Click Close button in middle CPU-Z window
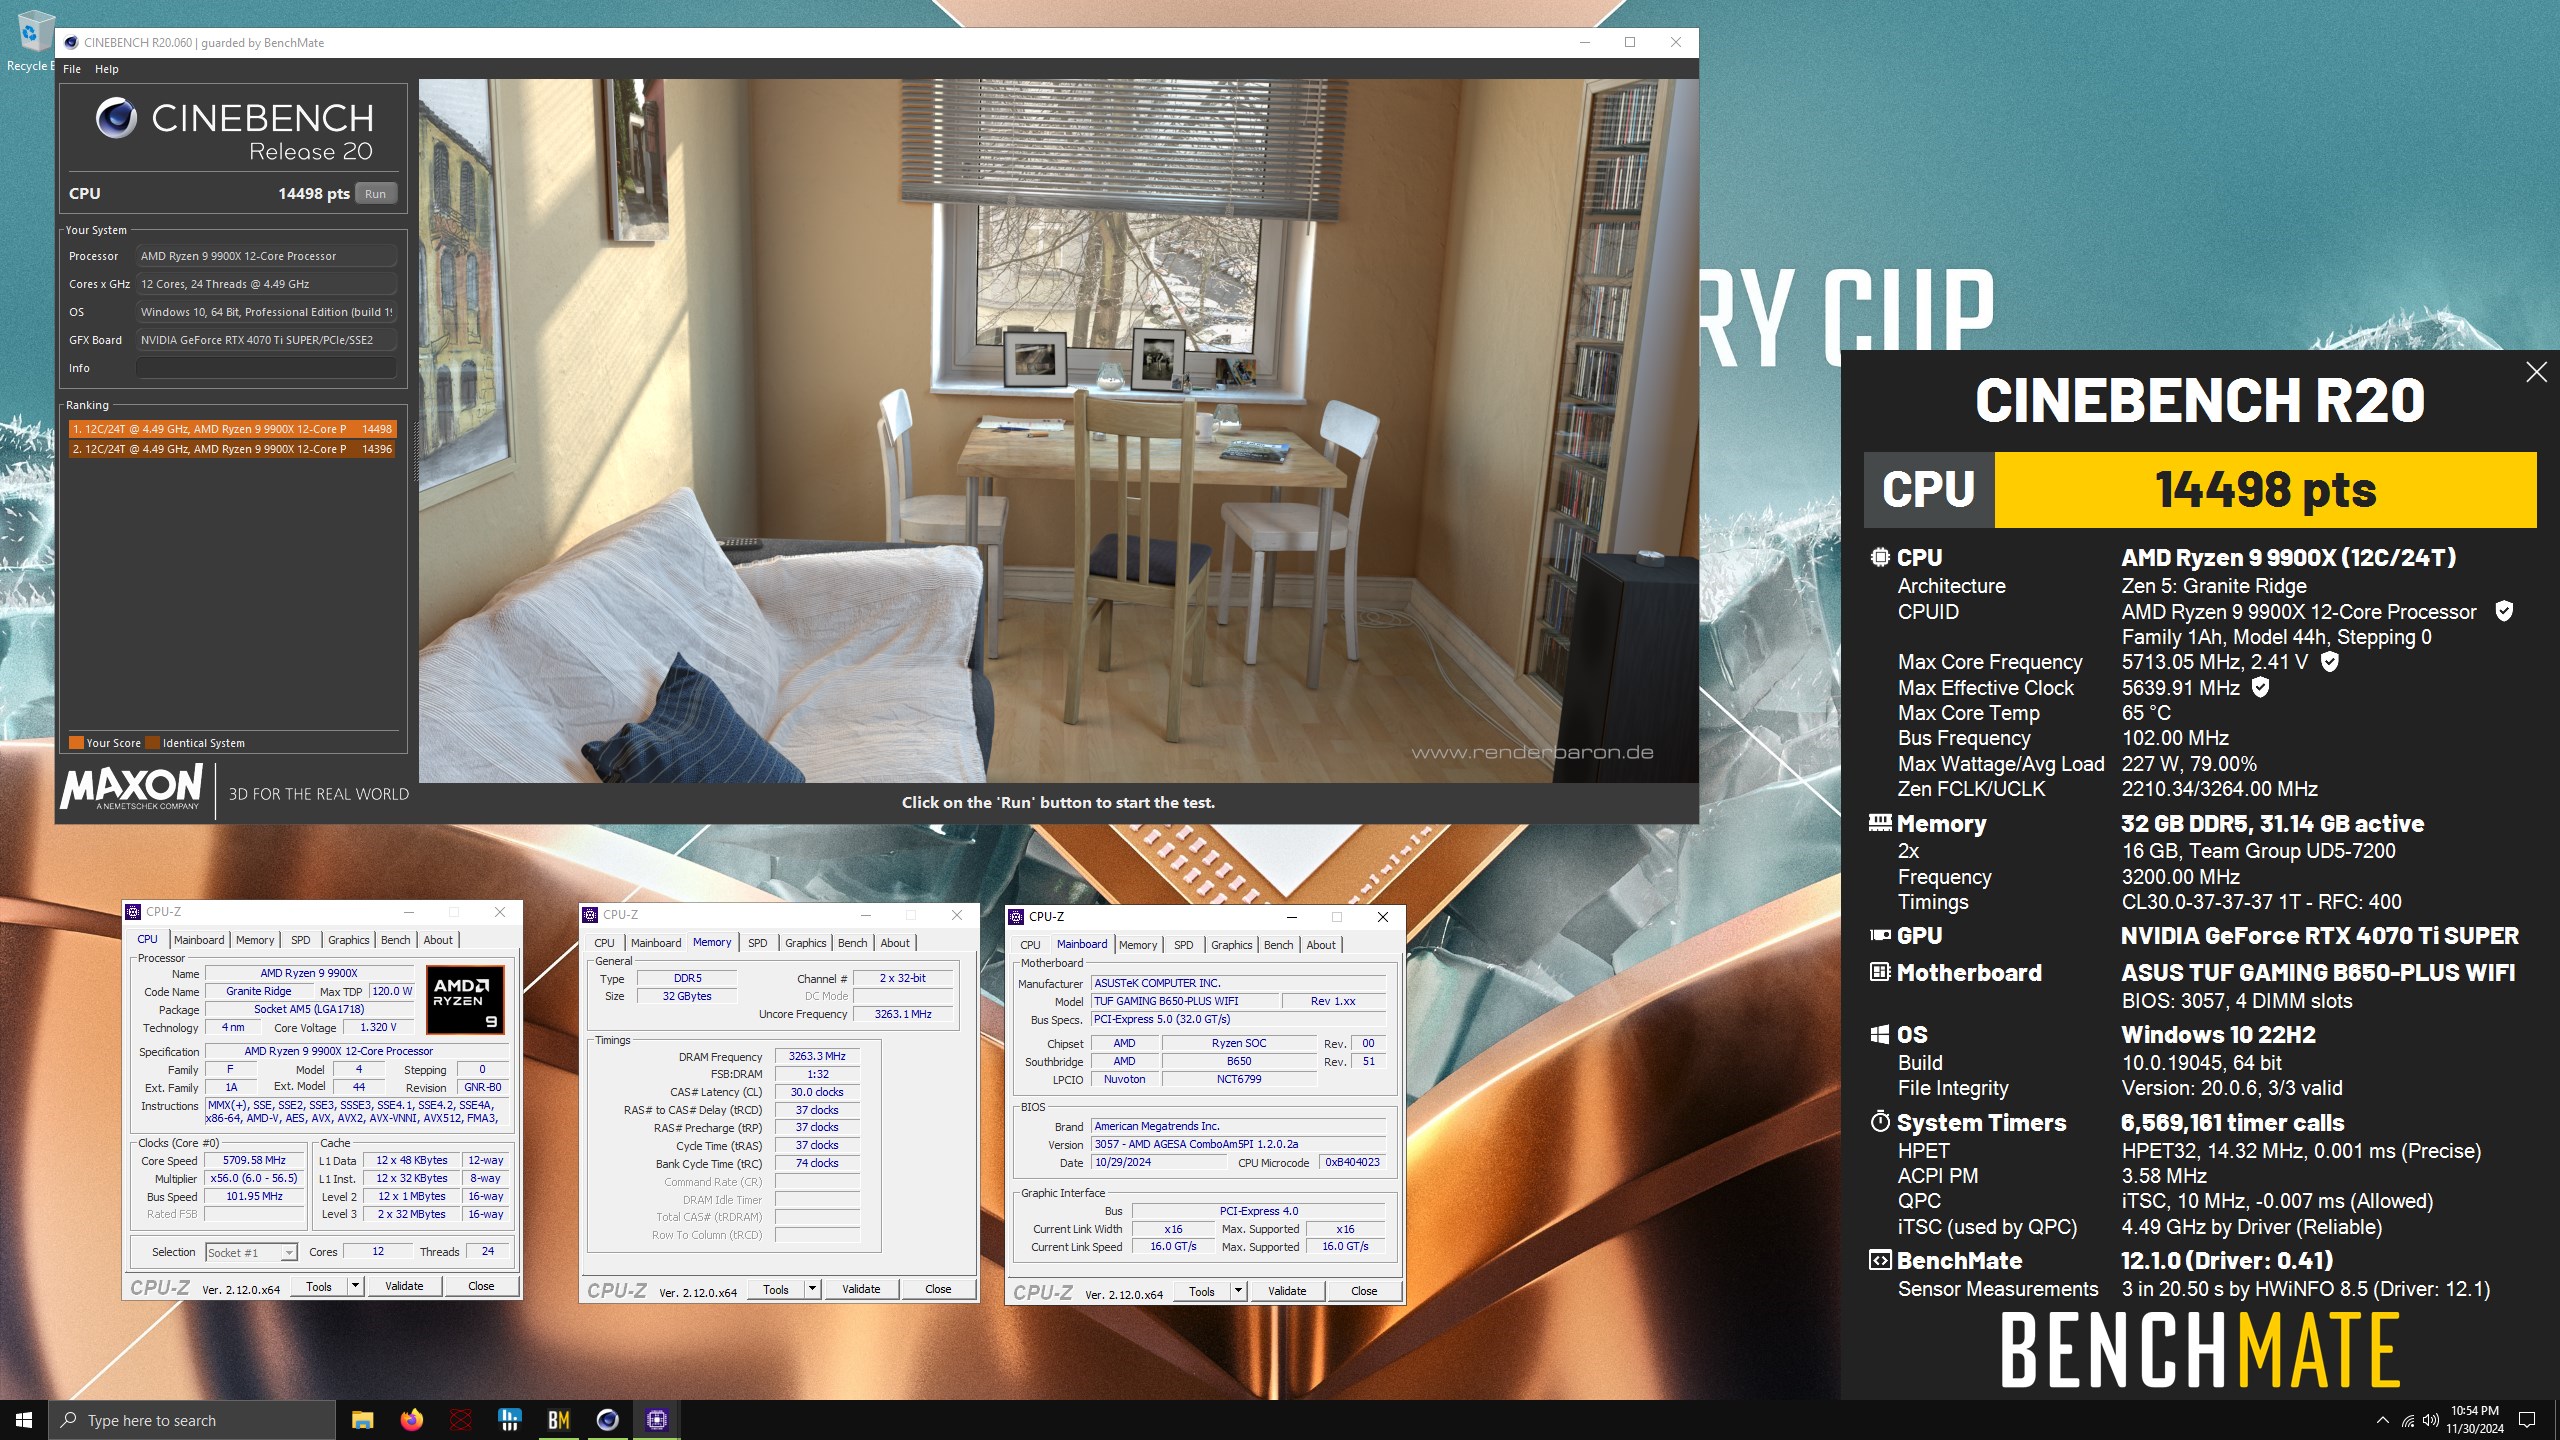The width and height of the screenshot is (2560, 1440). [x=938, y=1289]
